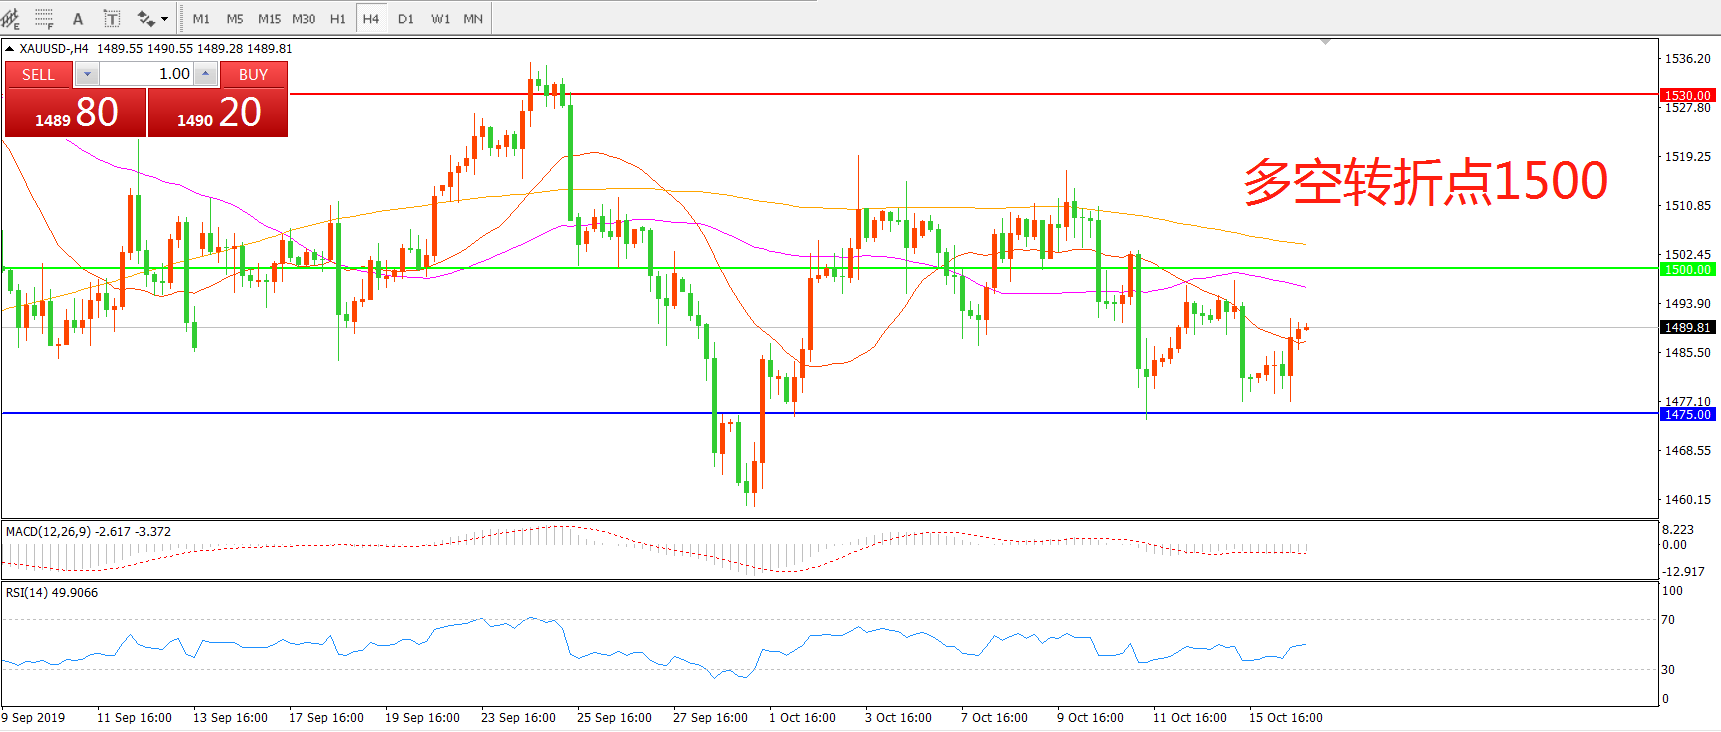Open the arrows tool dropdown arrow
This screenshot has width=1721, height=732.
(x=165, y=19)
